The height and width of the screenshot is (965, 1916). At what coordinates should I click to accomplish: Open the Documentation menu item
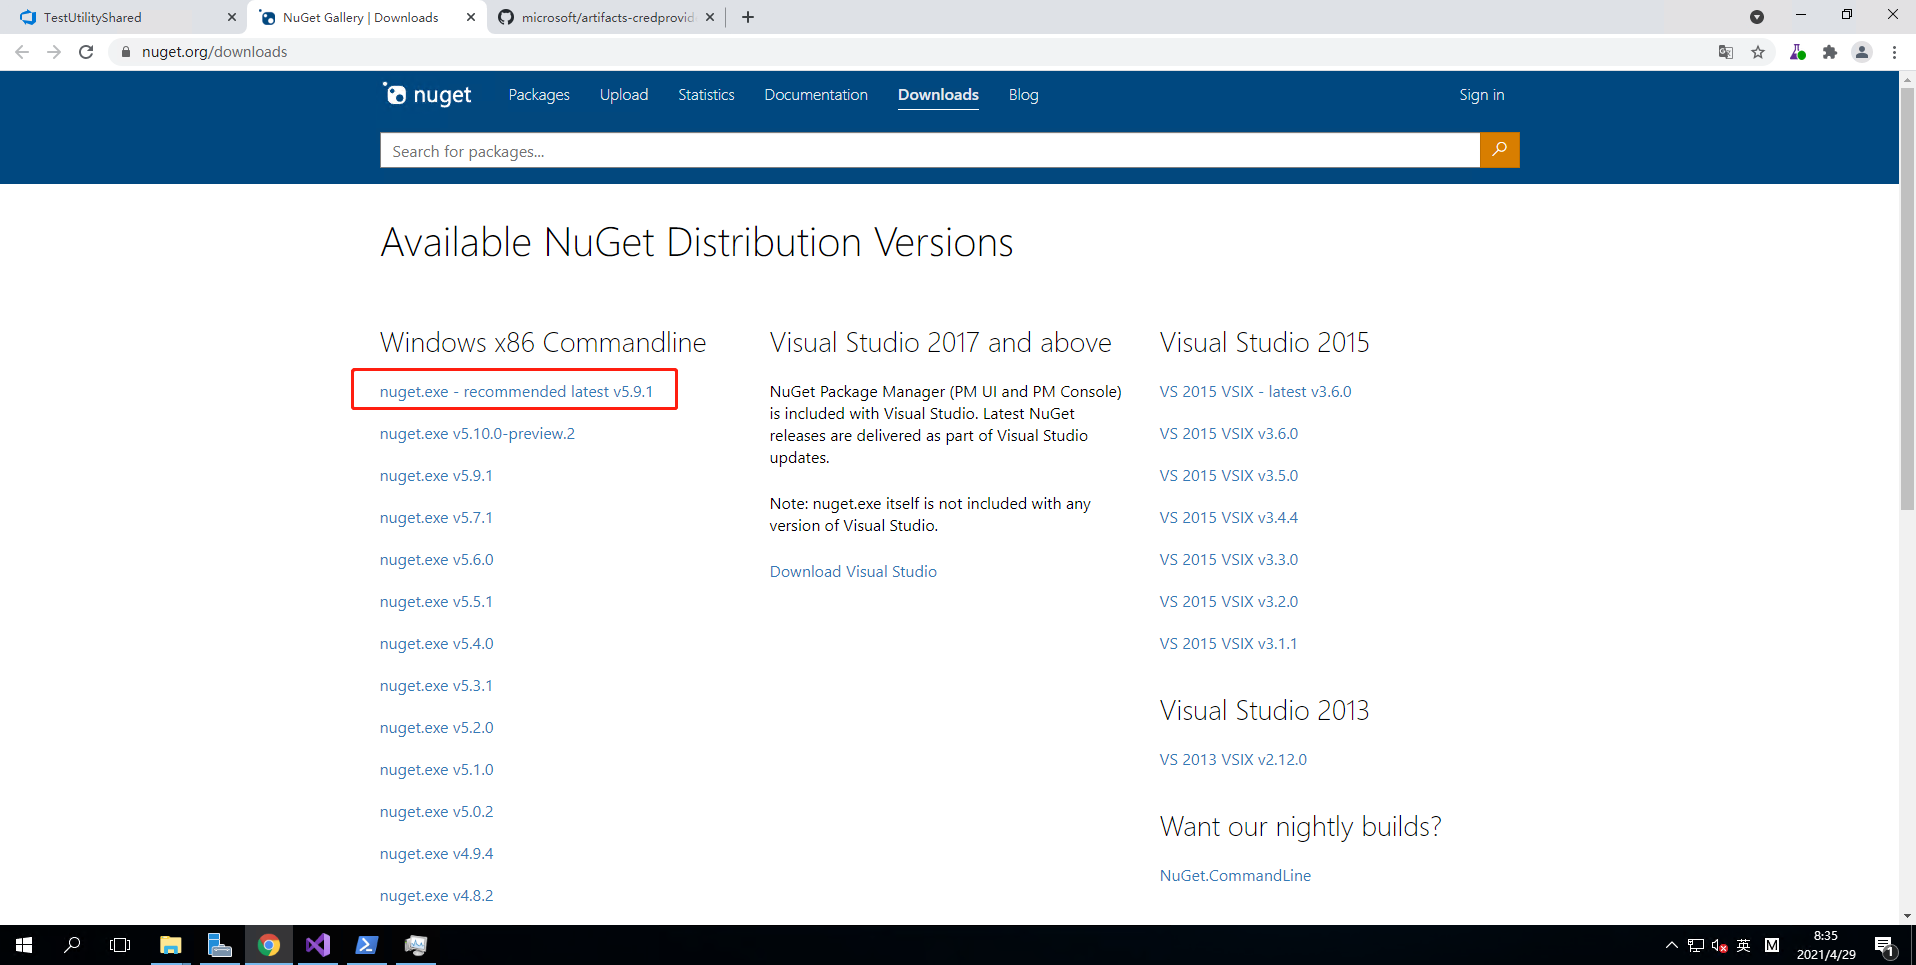click(x=816, y=95)
